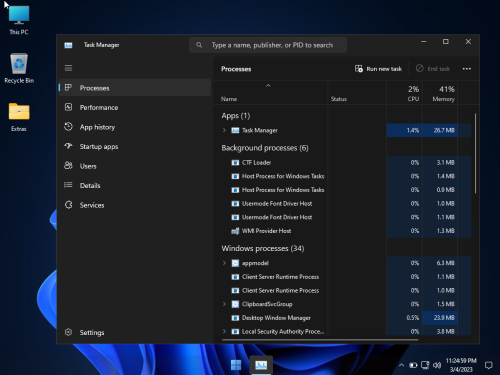Open the Details page
500x375 pixels.
coord(135,185)
